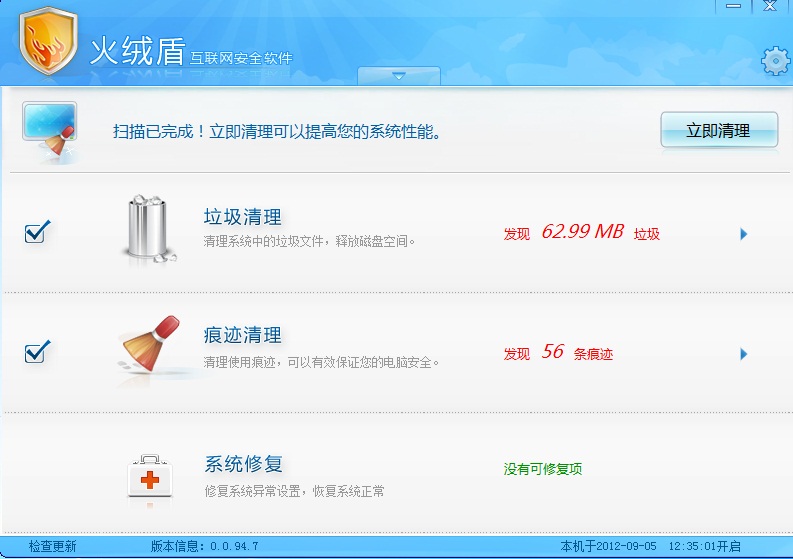This screenshot has width=793, height=559.
Task: Click the 检查更新 link
Action: coord(53,546)
